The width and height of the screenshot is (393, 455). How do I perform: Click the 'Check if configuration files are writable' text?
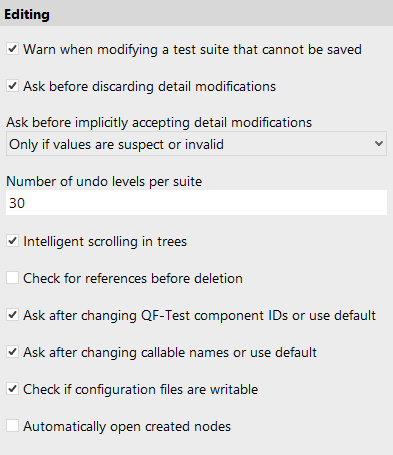pyautogui.click(x=141, y=390)
